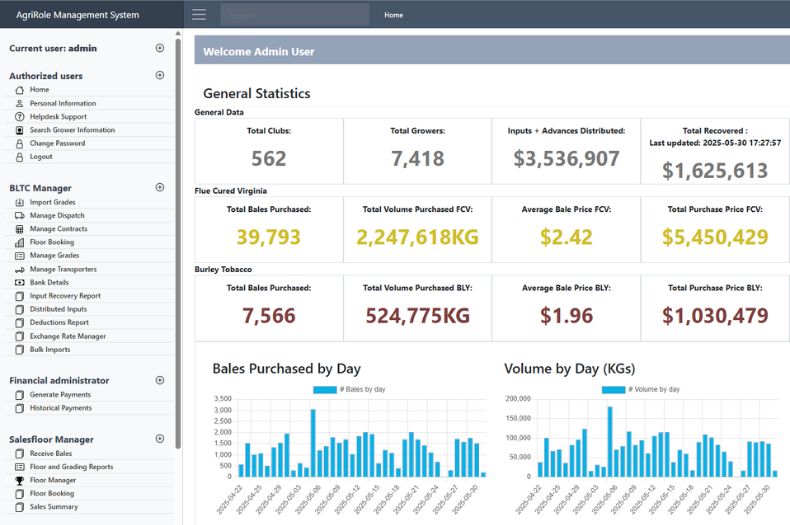Click the Floor Manager trophy icon
The image size is (790, 525).
(x=20, y=480)
